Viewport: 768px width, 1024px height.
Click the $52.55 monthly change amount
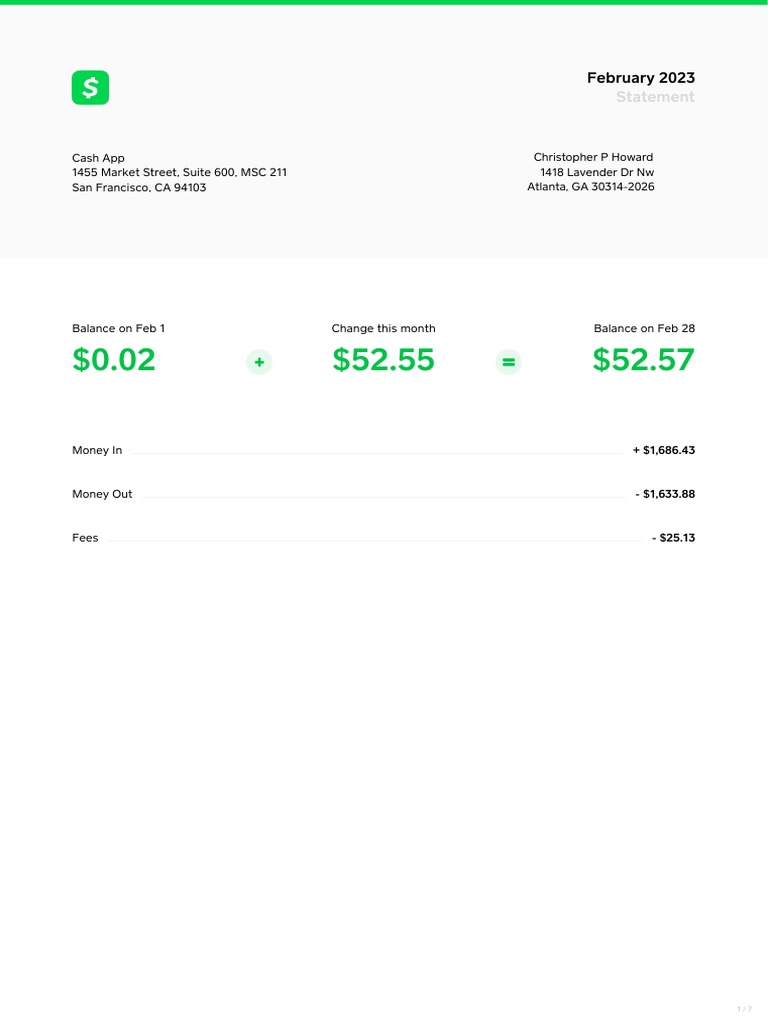coord(383,360)
